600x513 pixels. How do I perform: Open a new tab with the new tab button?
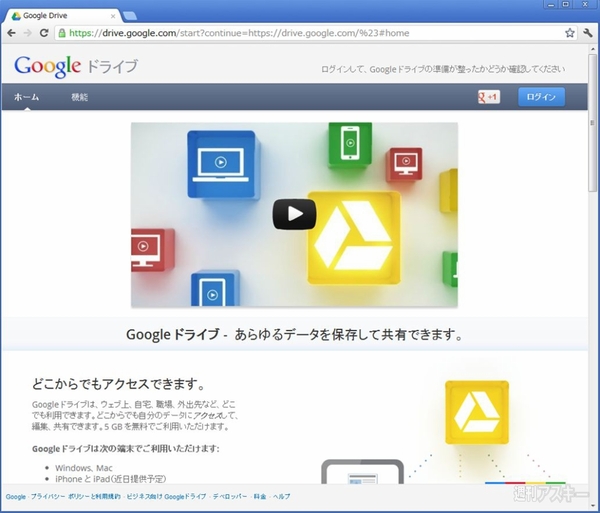coord(130,16)
